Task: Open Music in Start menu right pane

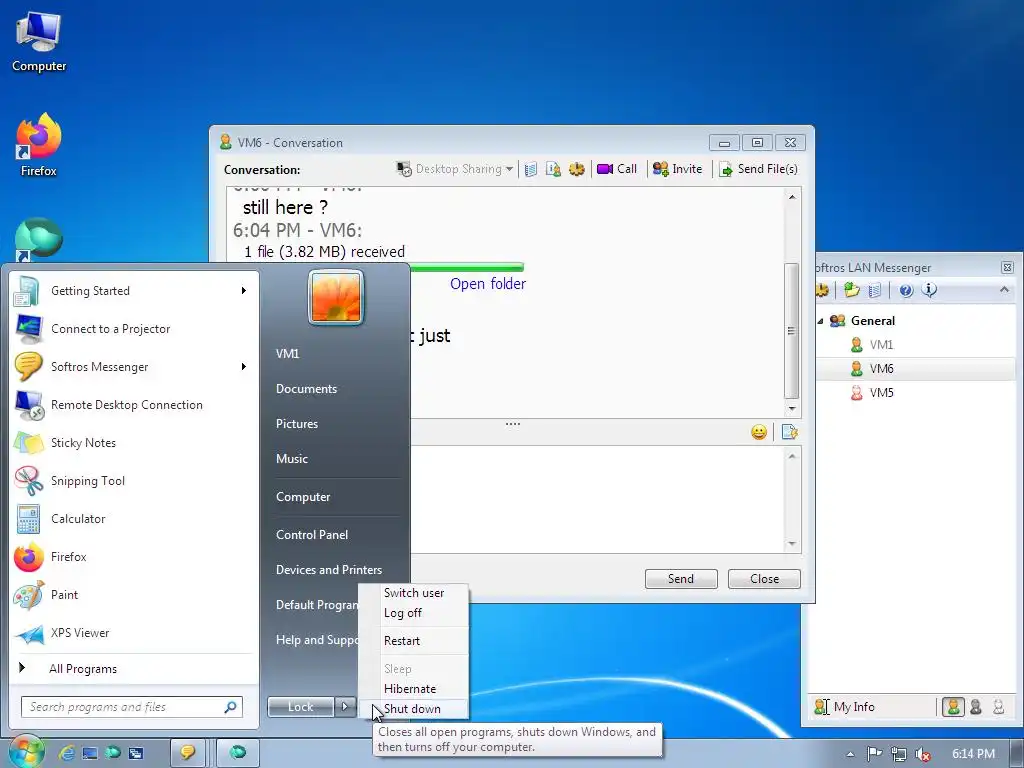Action: pyautogui.click(x=291, y=458)
